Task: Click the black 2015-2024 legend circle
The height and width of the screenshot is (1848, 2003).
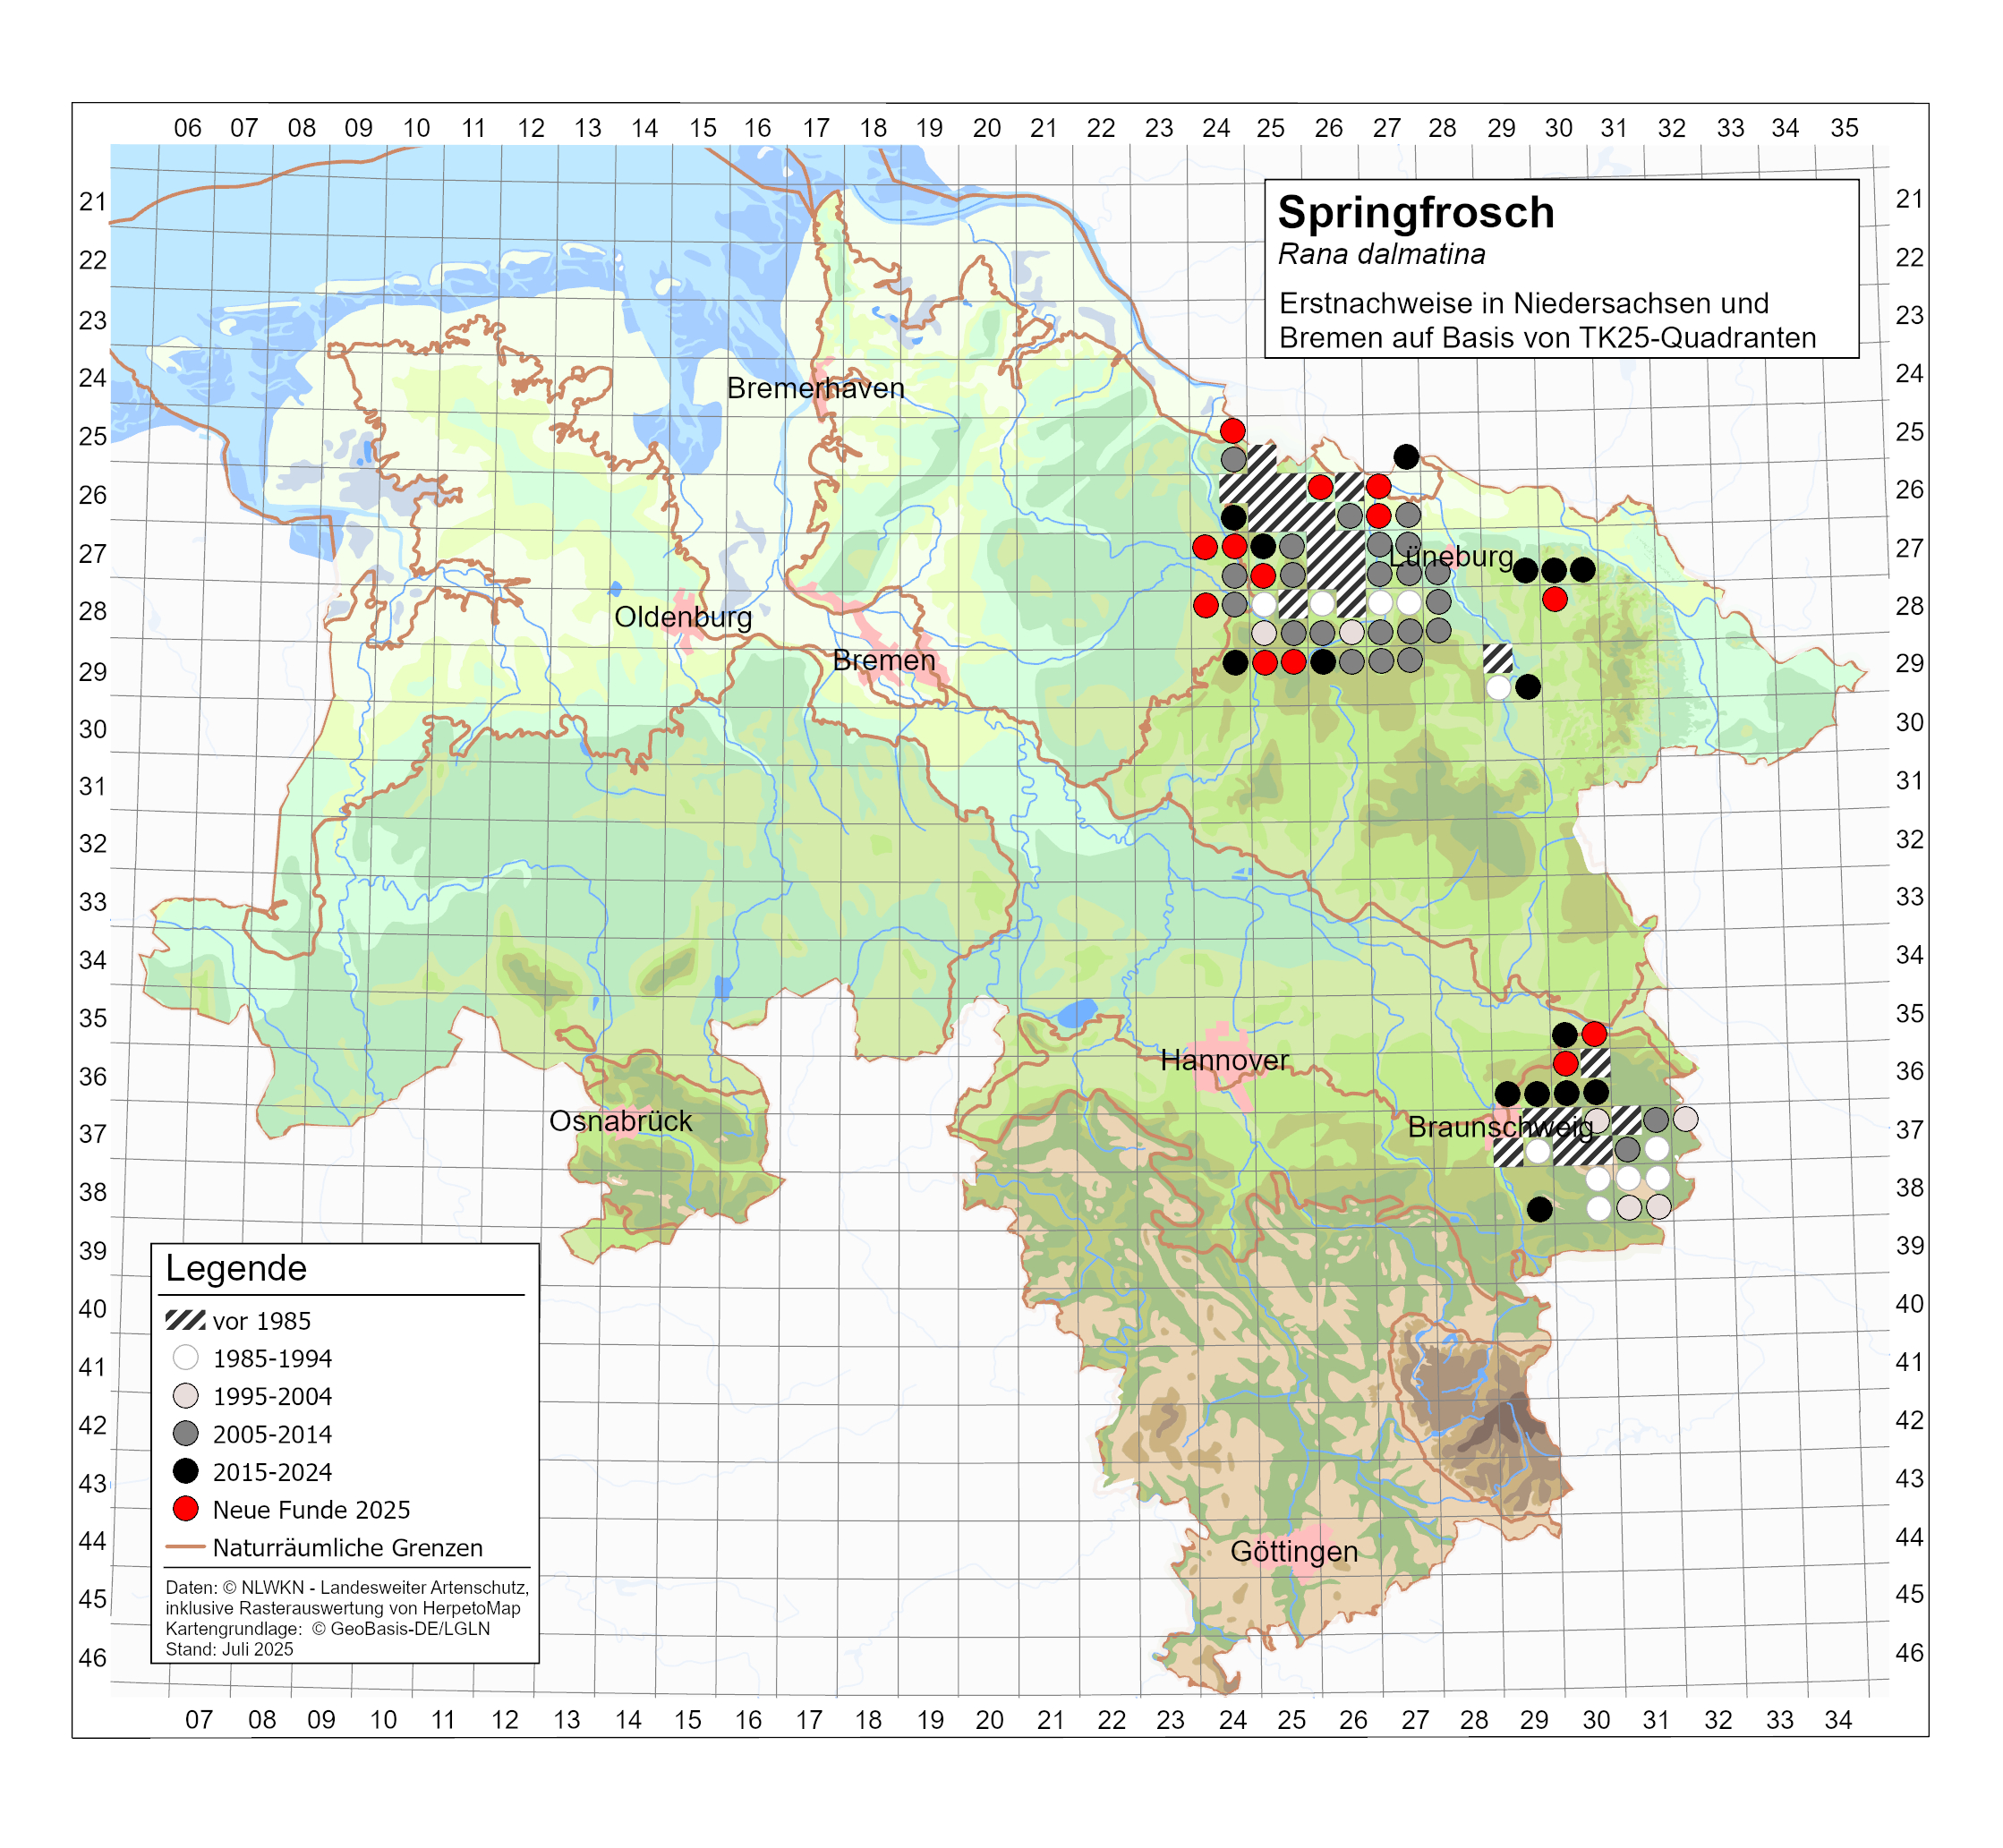Action: pos(186,1472)
